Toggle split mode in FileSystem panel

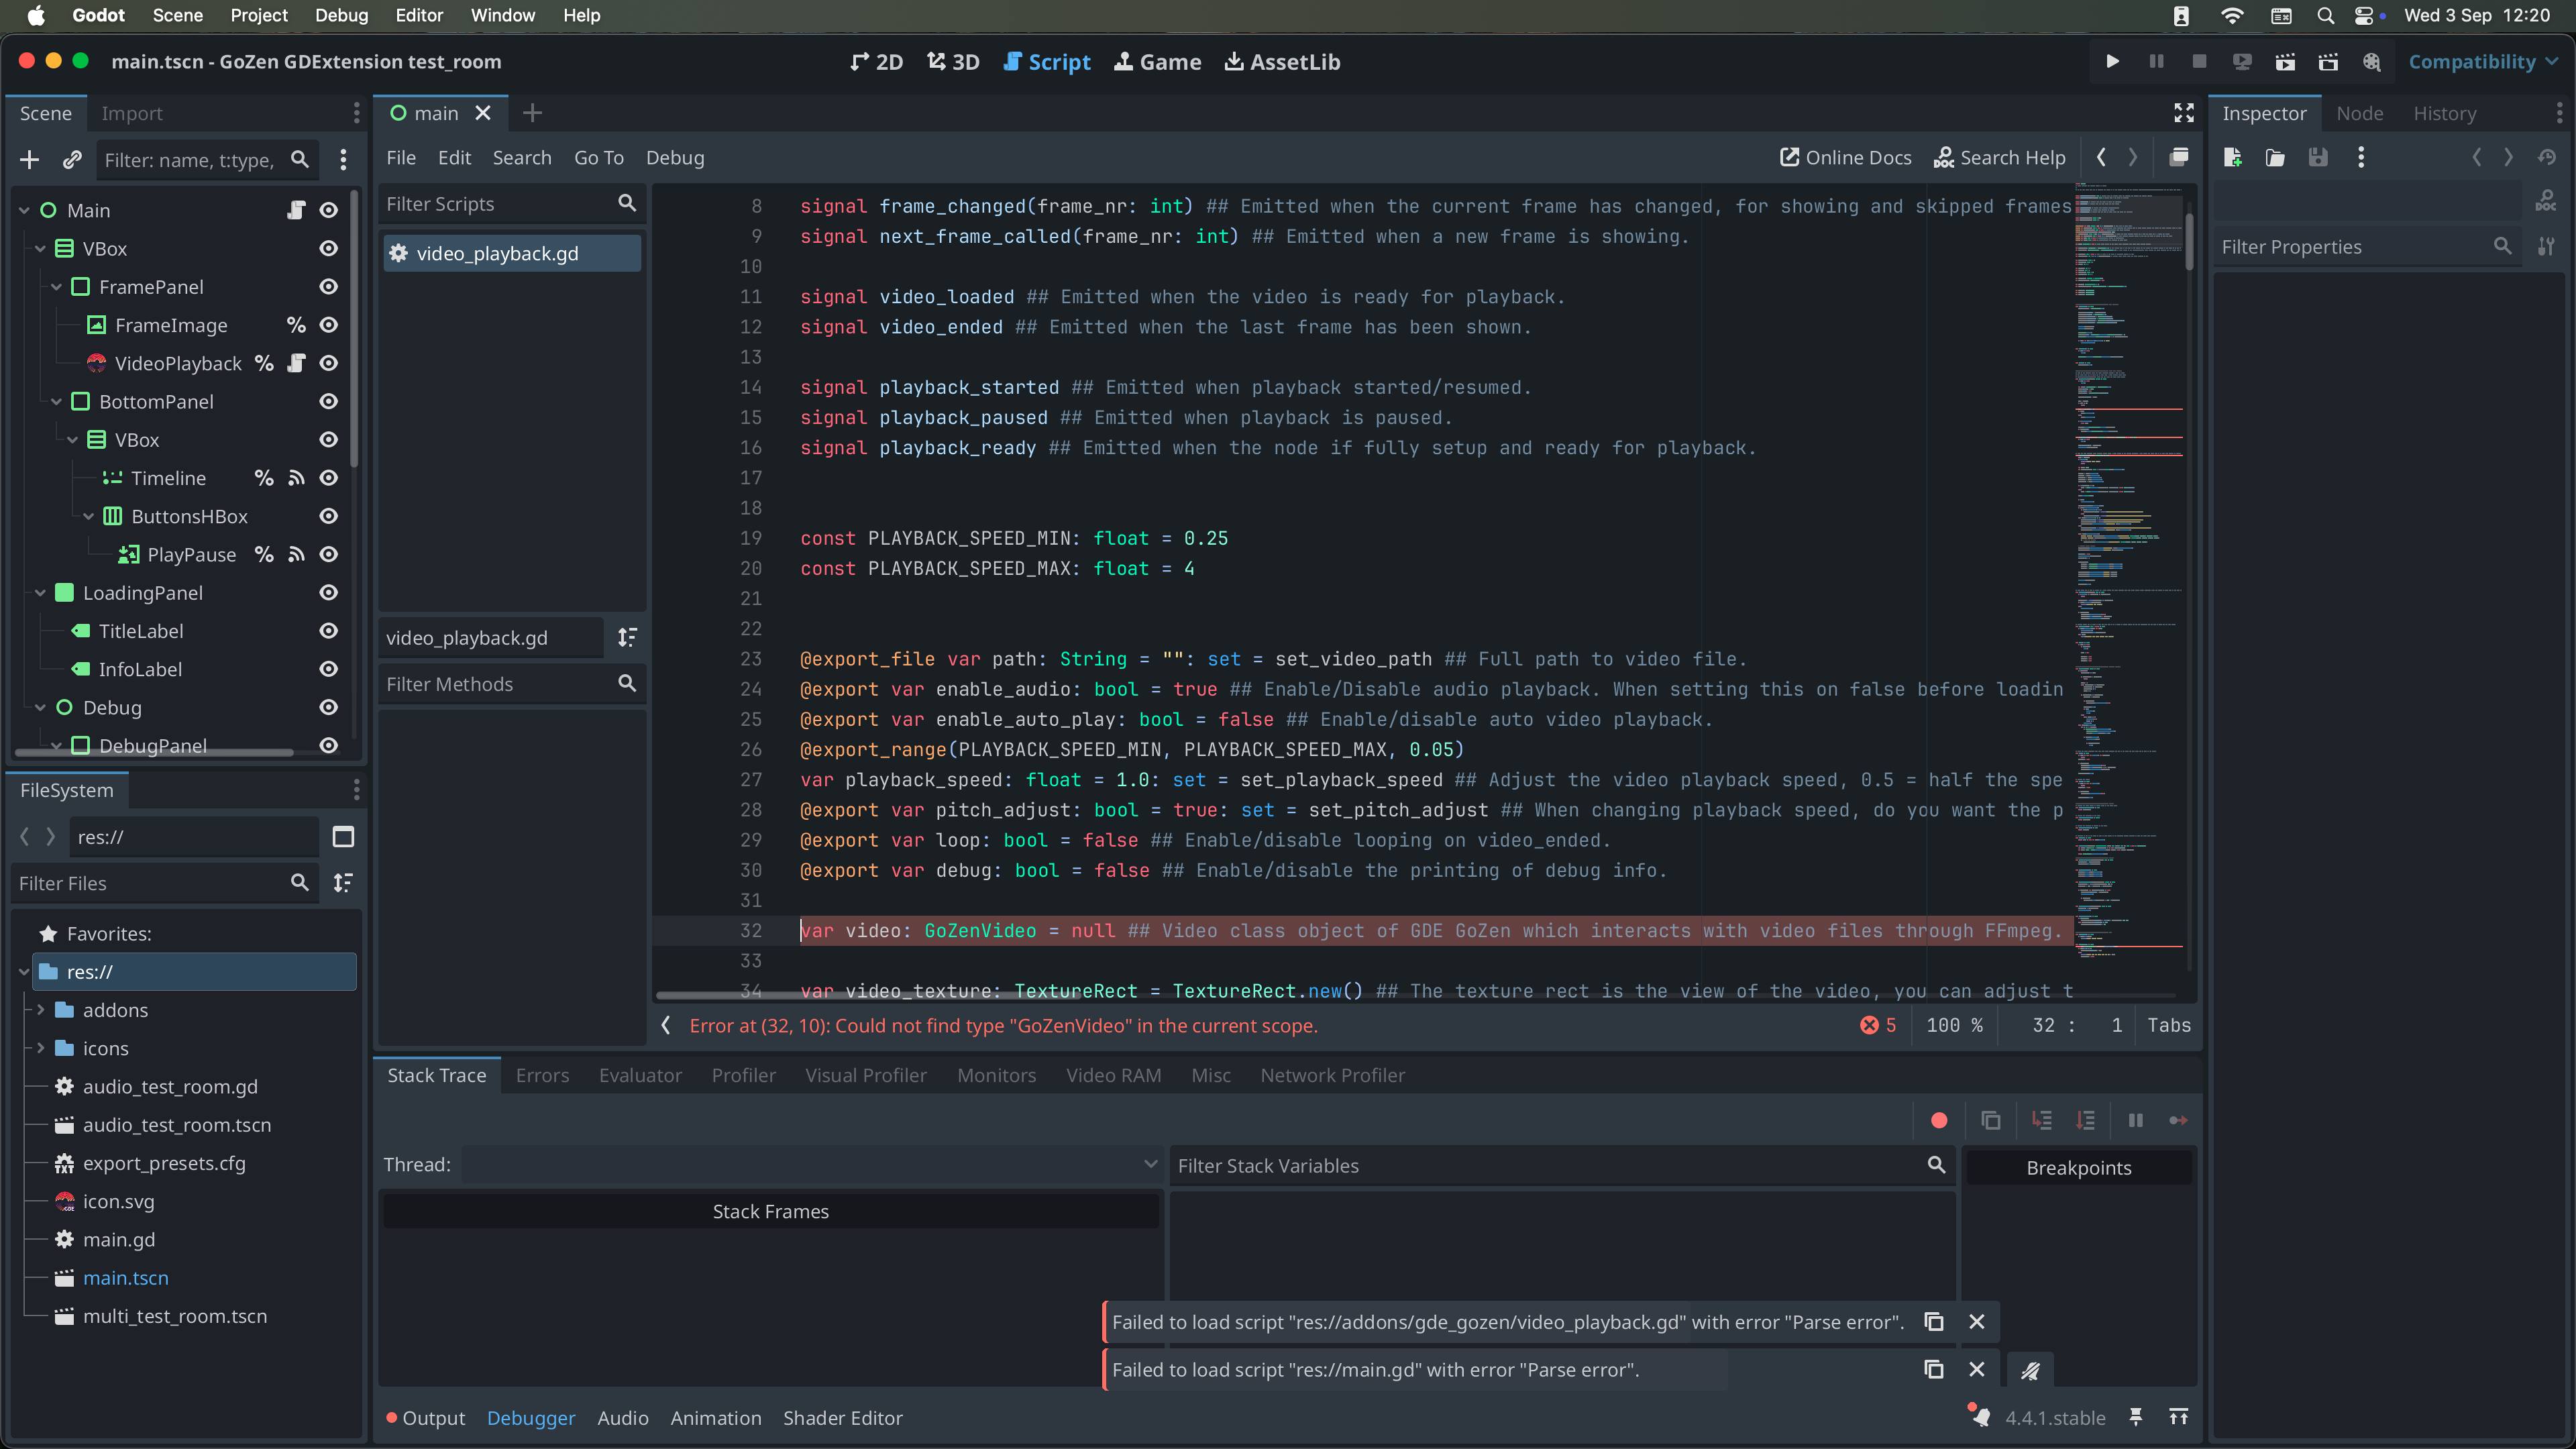click(343, 837)
